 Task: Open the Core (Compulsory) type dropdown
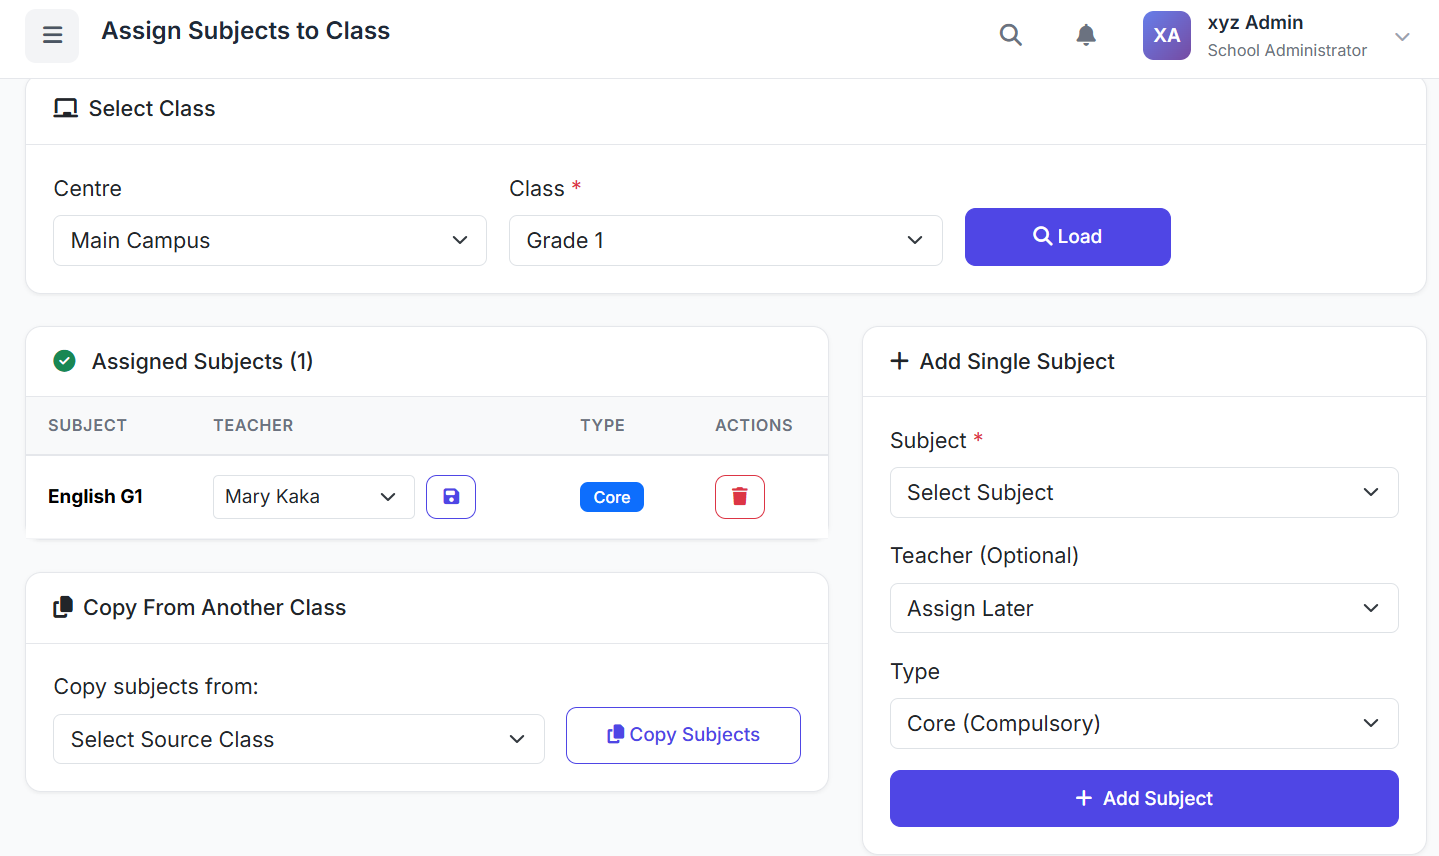point(1143,724)
